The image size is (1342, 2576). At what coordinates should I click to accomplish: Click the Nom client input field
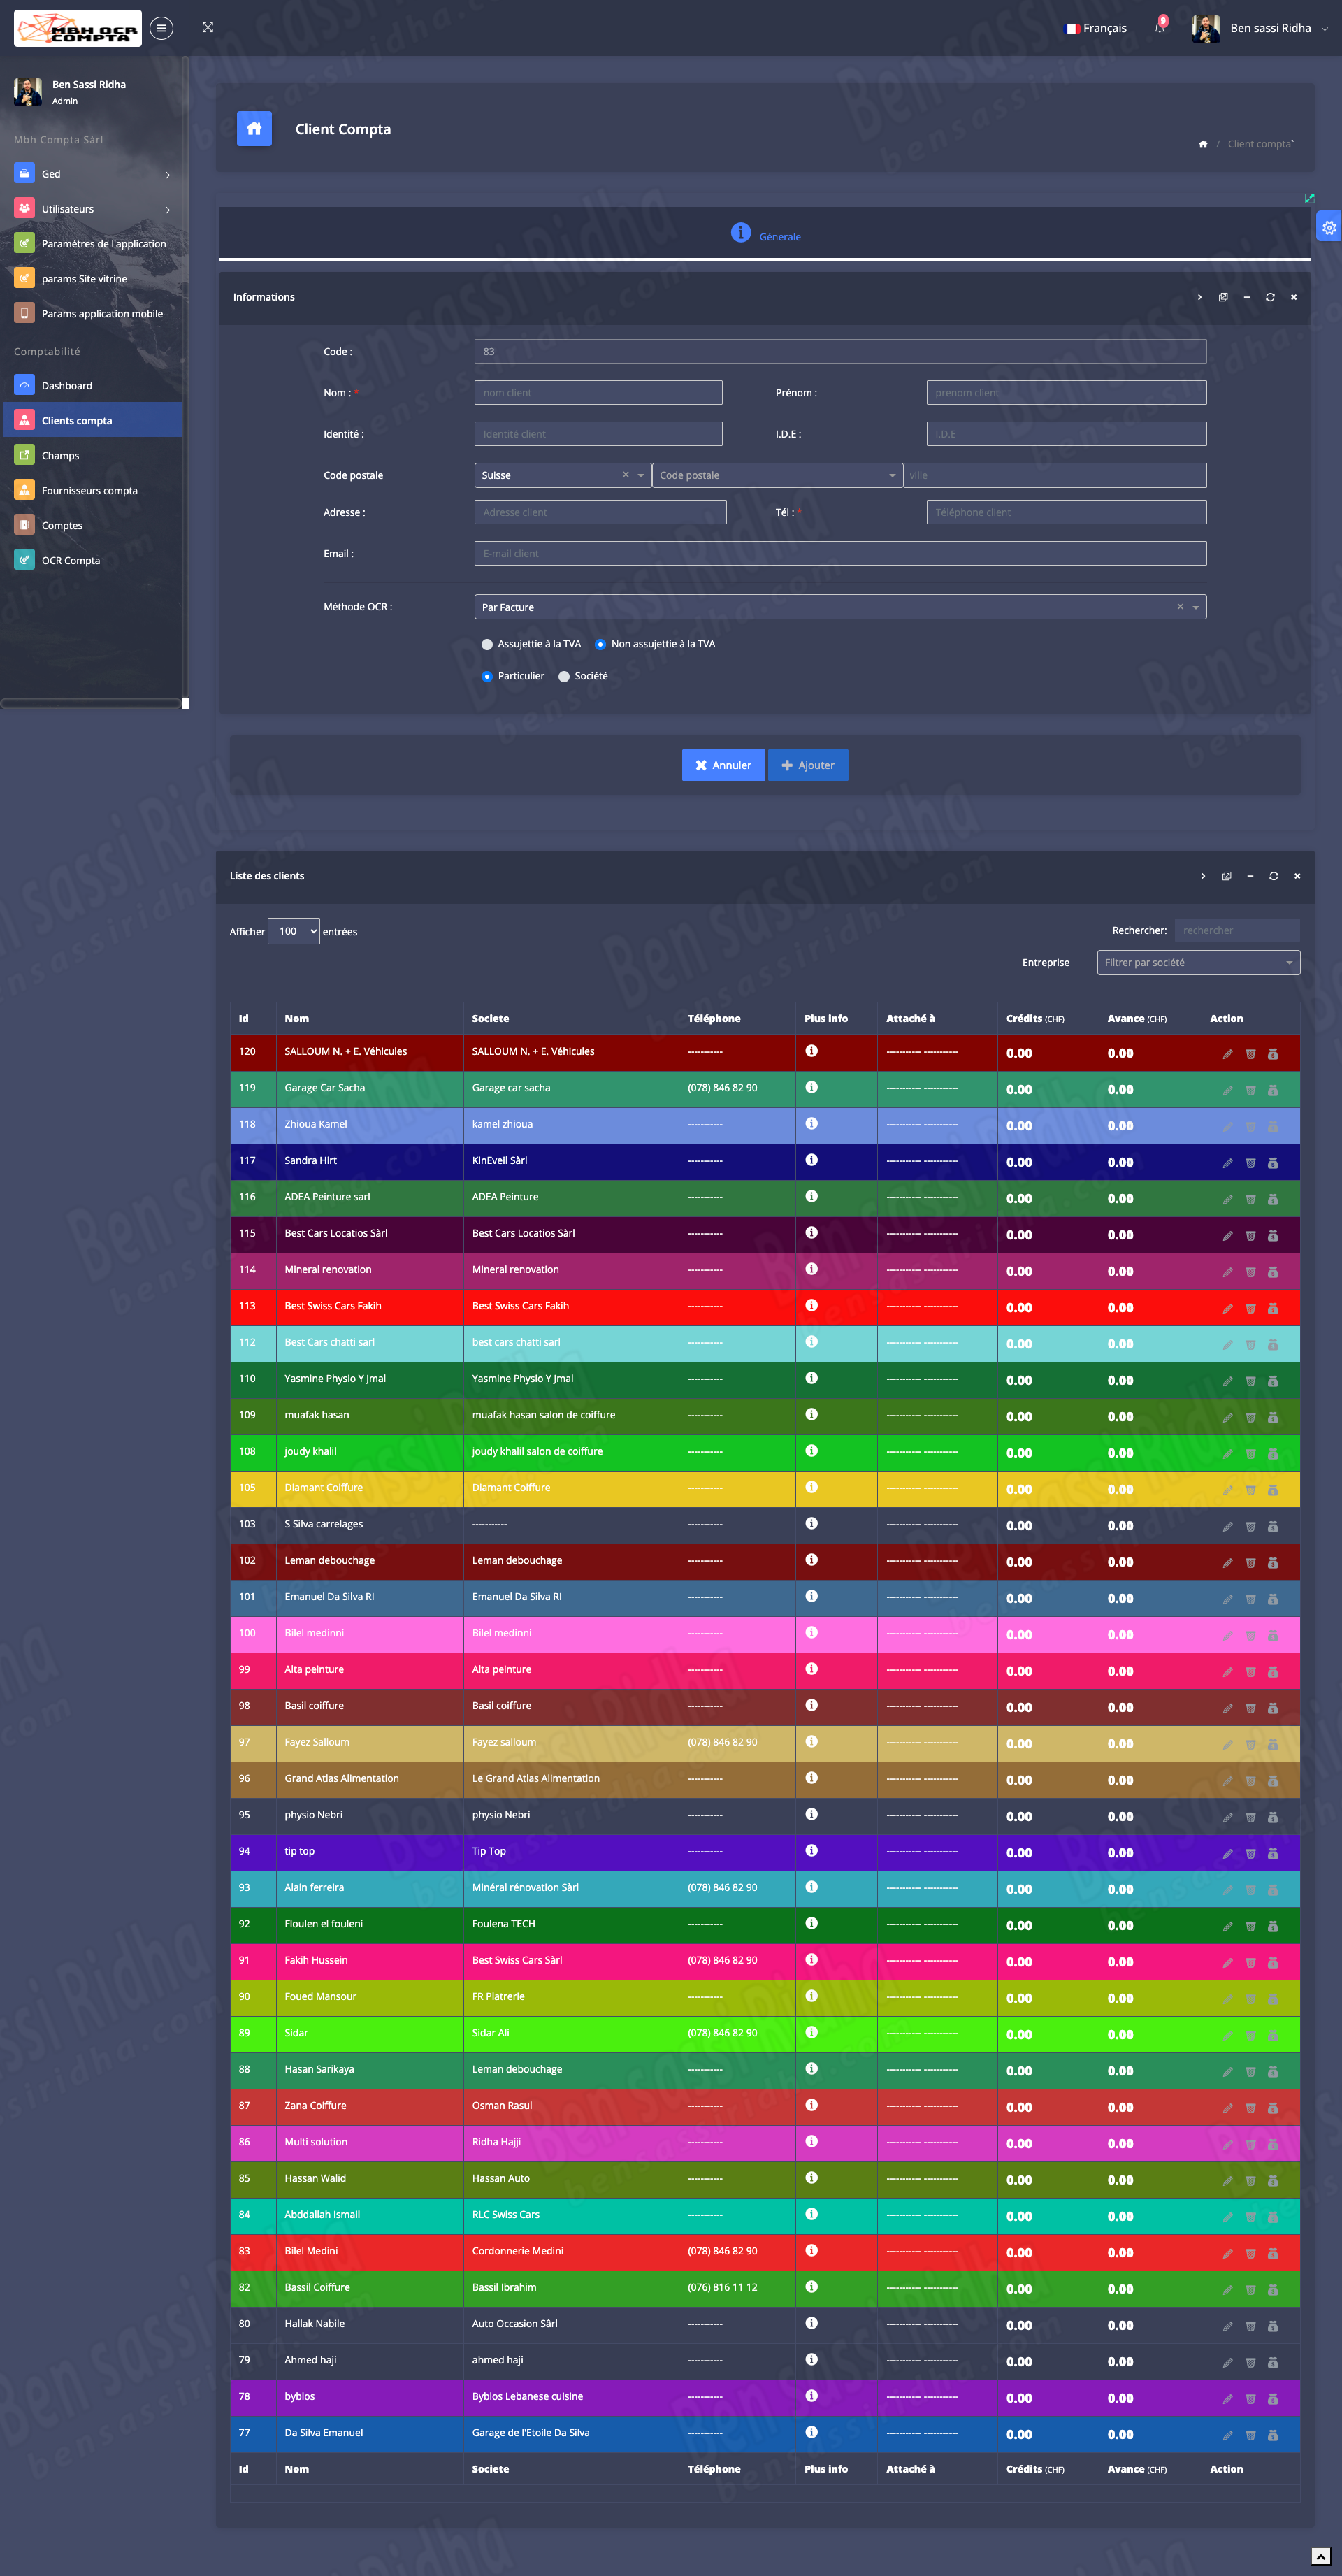click(x=598, y=393)
